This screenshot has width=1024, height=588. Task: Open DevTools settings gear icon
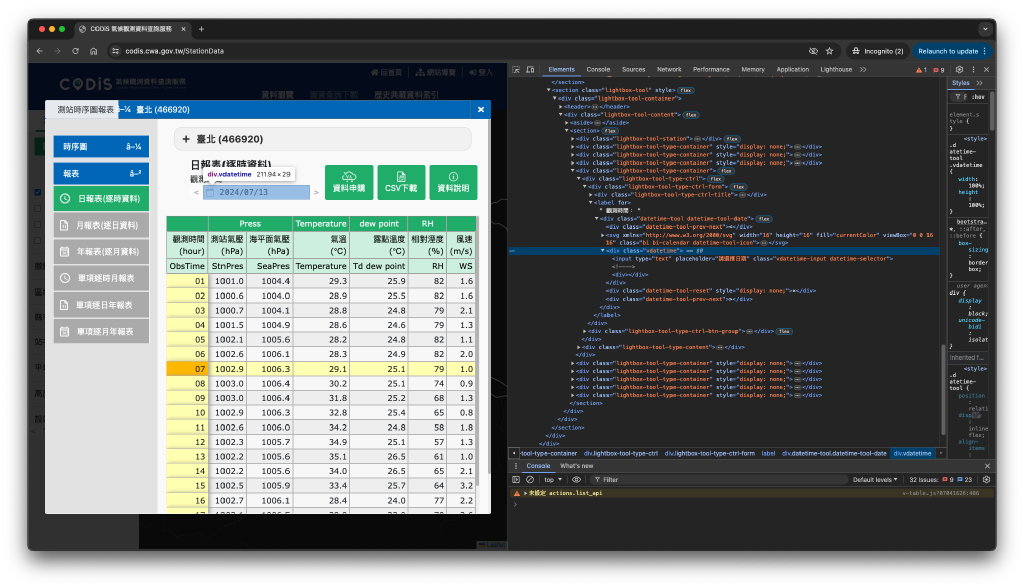(x=958, y=69)
